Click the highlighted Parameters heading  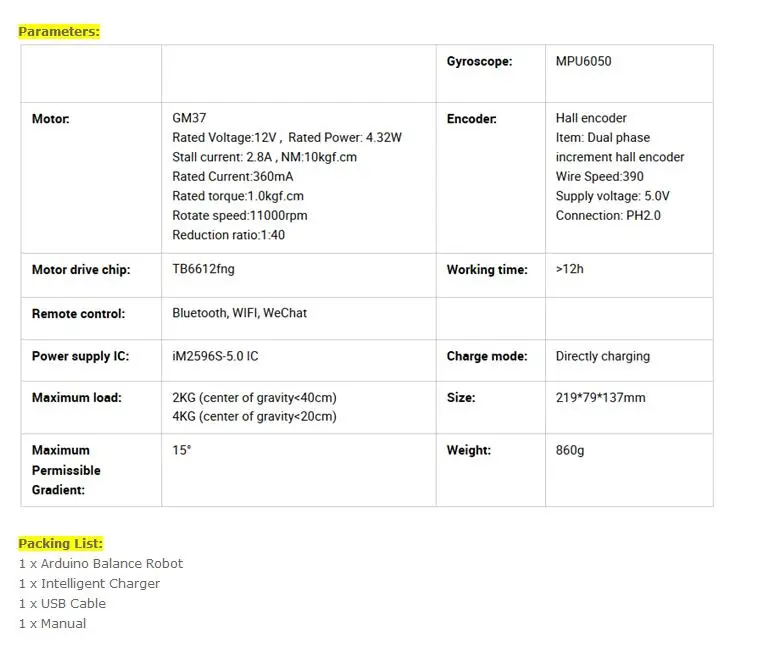[x=59, y=32]
